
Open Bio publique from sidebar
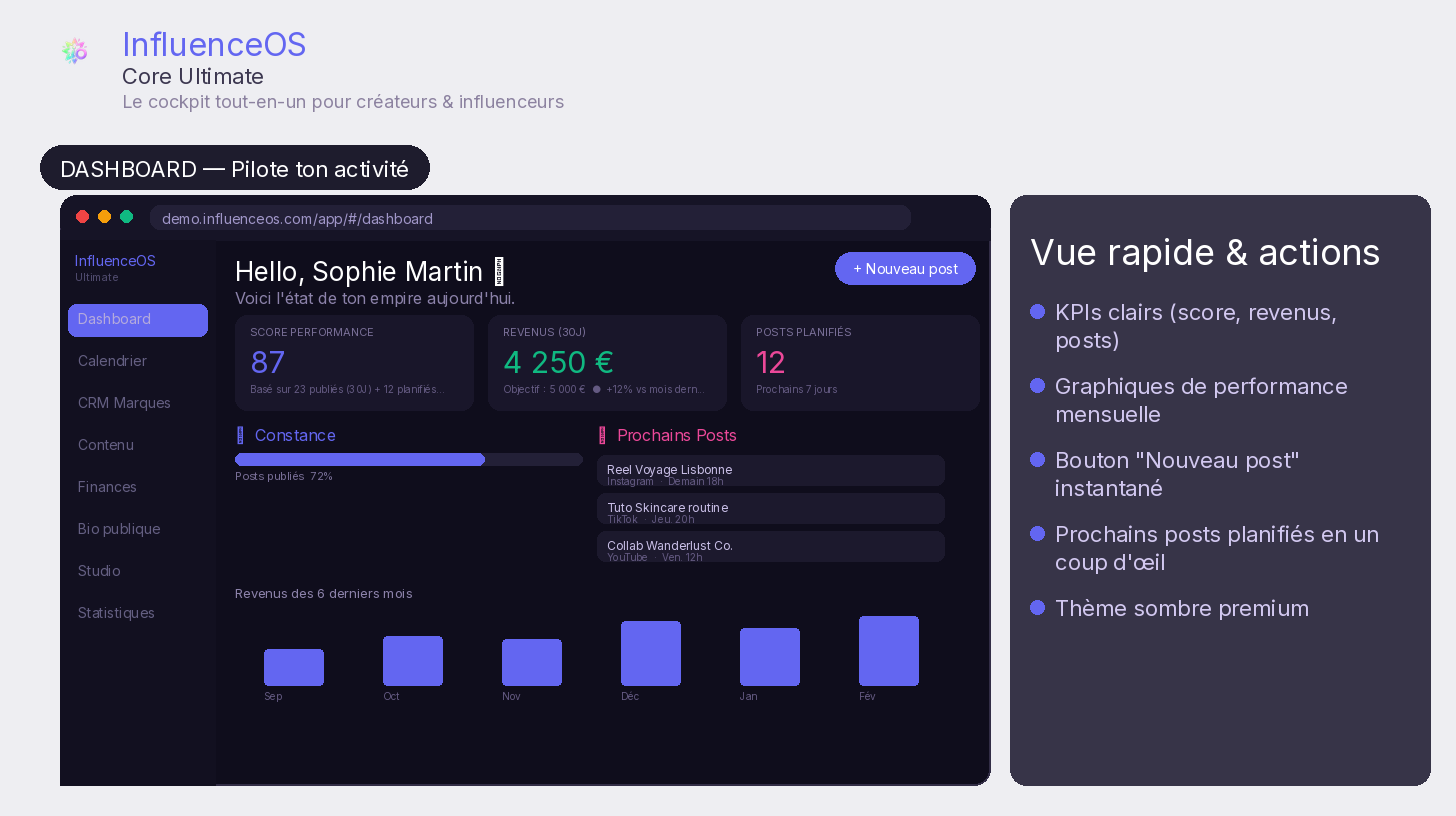pyautogui.click(x=119, y=529)
